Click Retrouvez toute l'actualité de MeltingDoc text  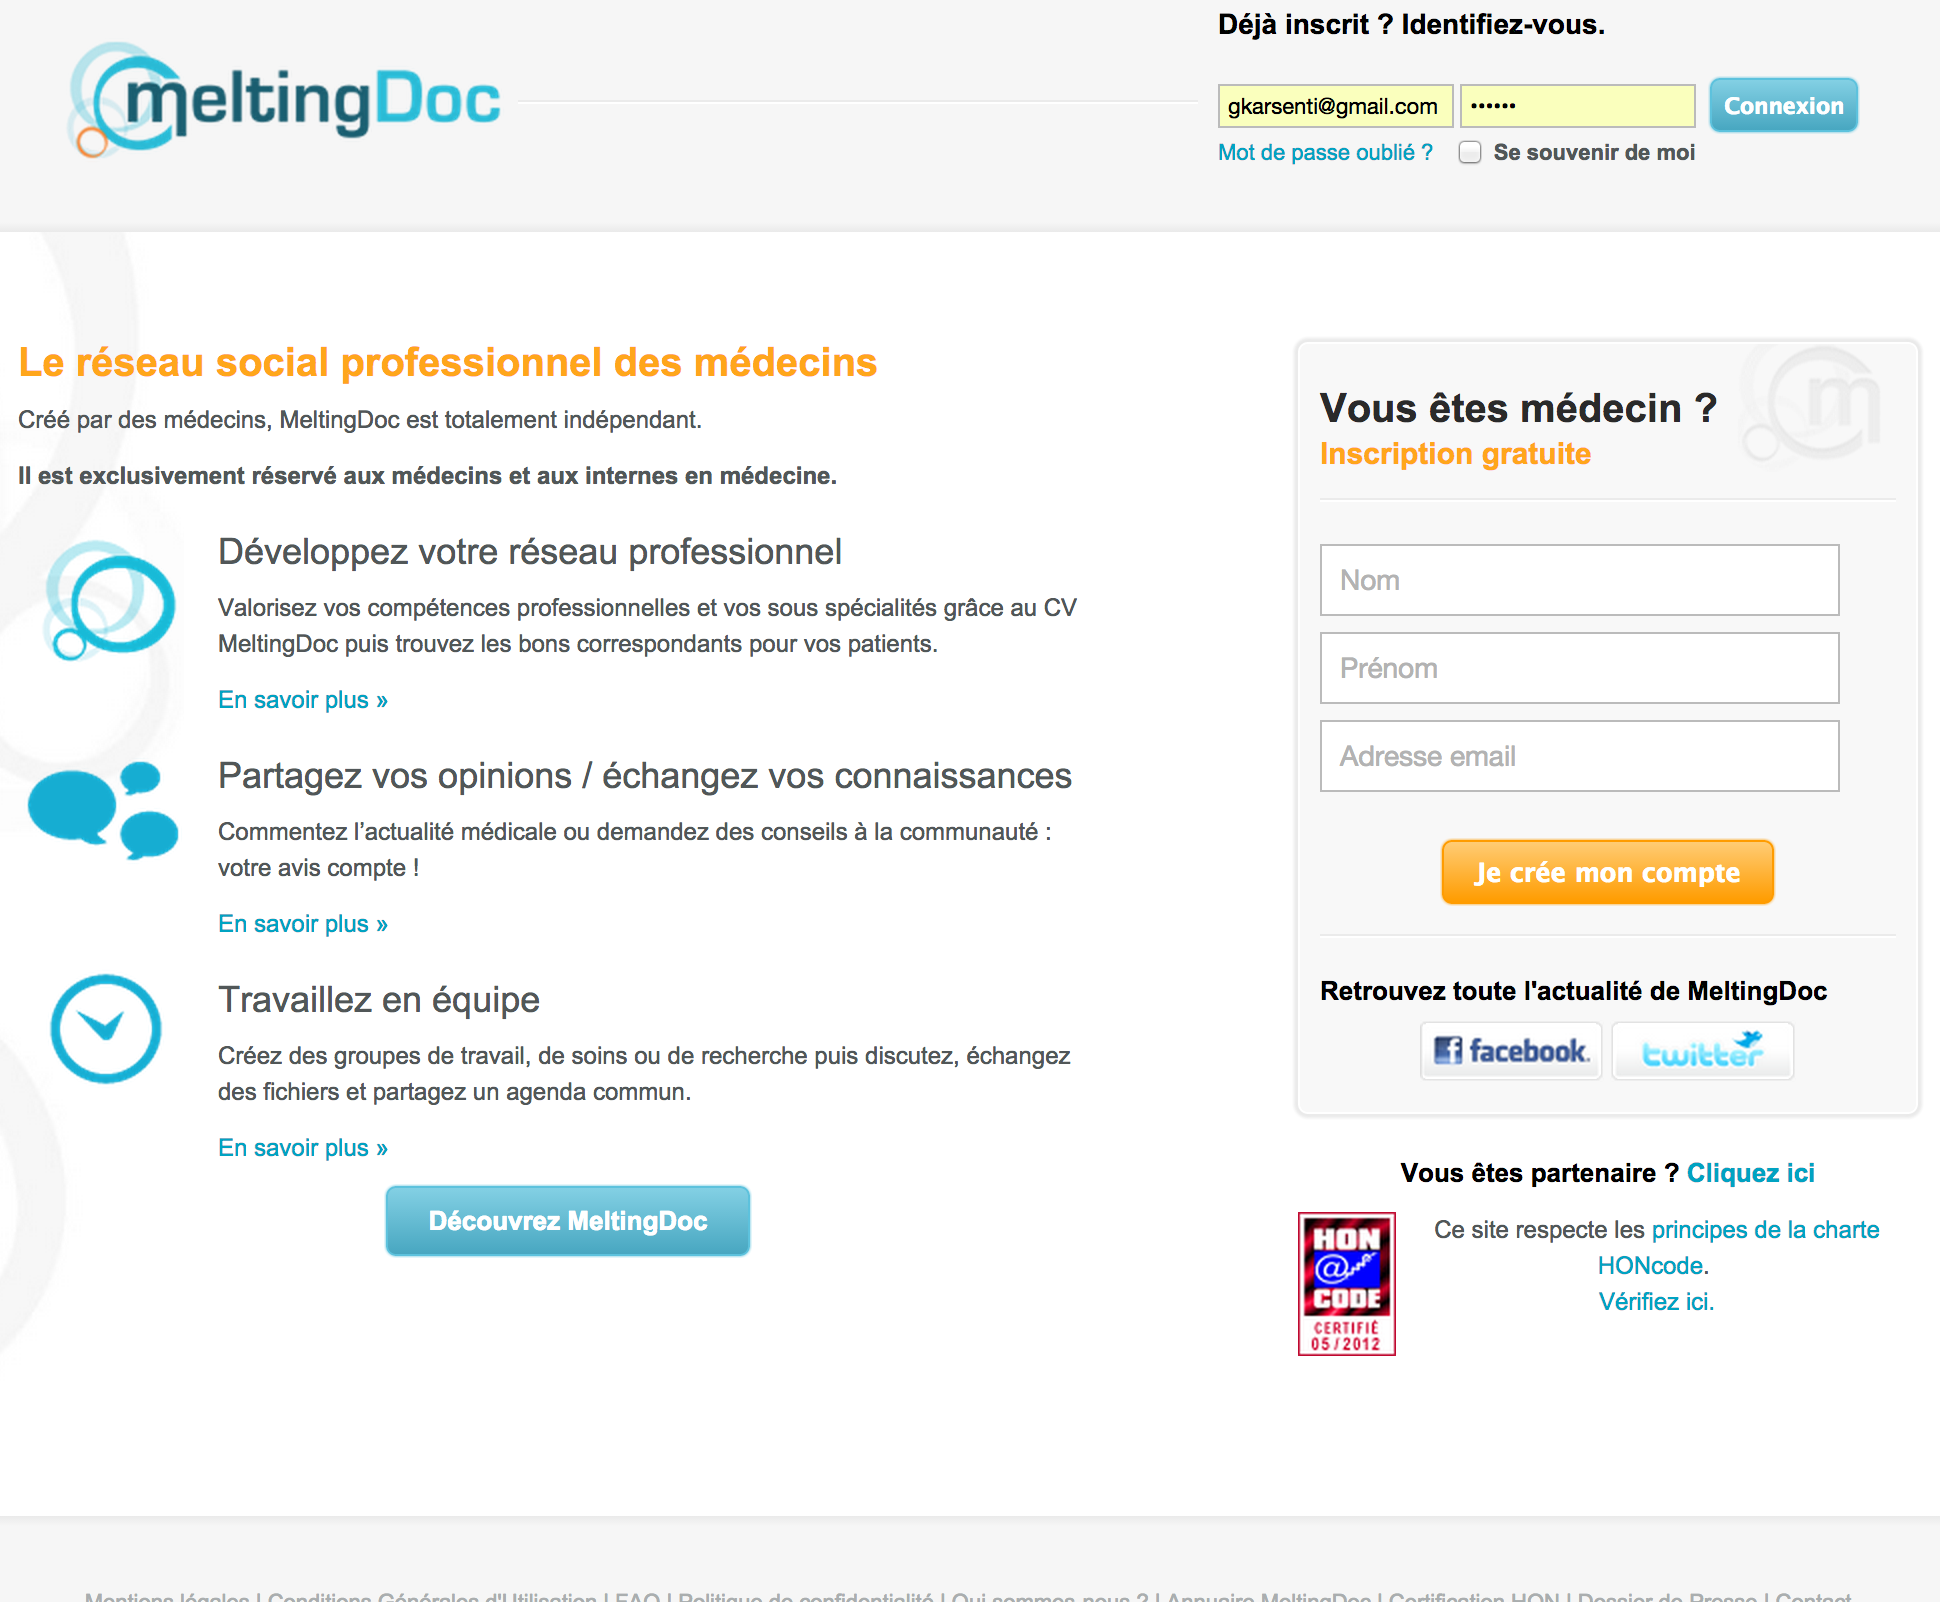(1573, 991)
